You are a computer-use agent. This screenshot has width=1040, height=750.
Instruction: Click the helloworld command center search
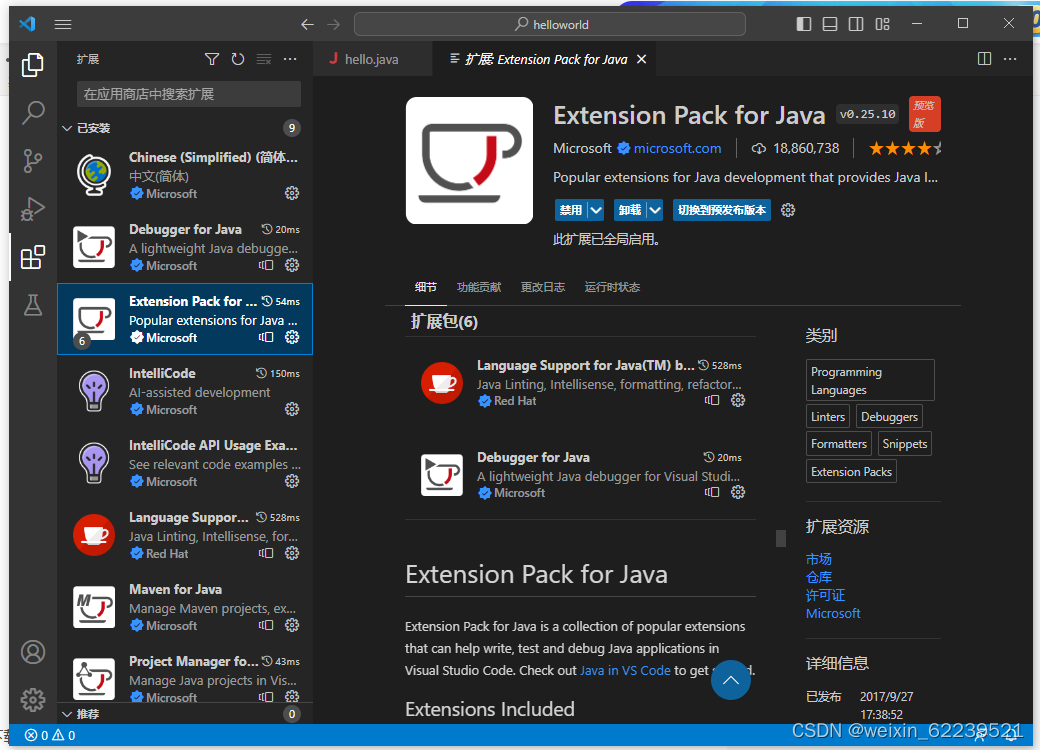pyautogui.click(x=550, y=25)
